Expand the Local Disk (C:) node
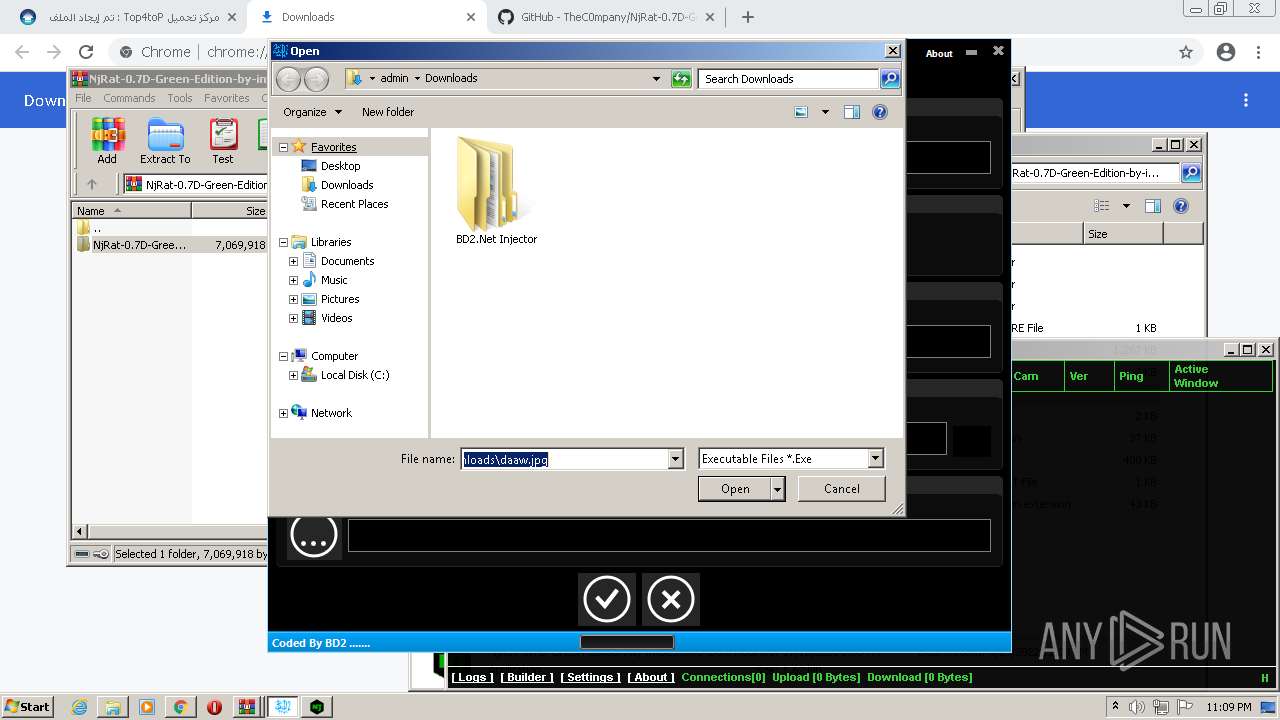 click(293, 375)
